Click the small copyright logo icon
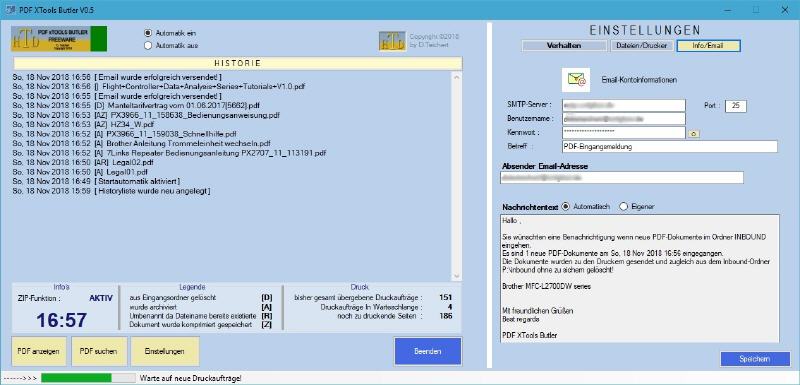This screenshot has width=800, height=385. click(x=392, y=41)
